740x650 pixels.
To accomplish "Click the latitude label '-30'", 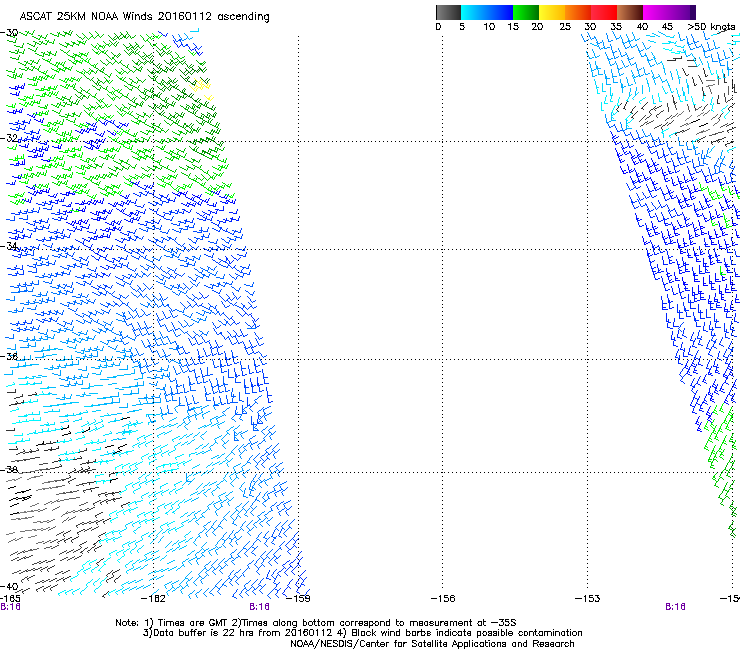I will pyautogui.click(x=9, y=33).
